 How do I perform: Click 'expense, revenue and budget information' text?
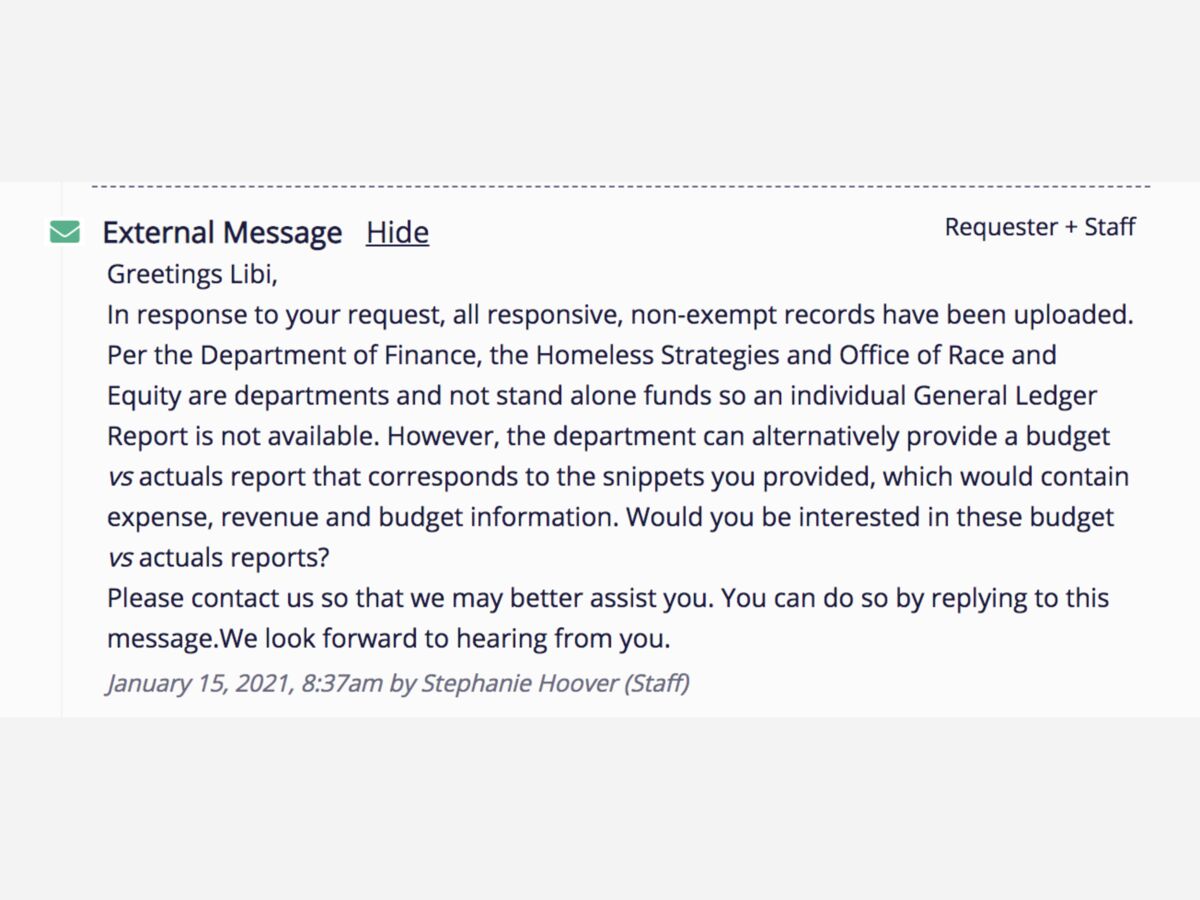362,517
